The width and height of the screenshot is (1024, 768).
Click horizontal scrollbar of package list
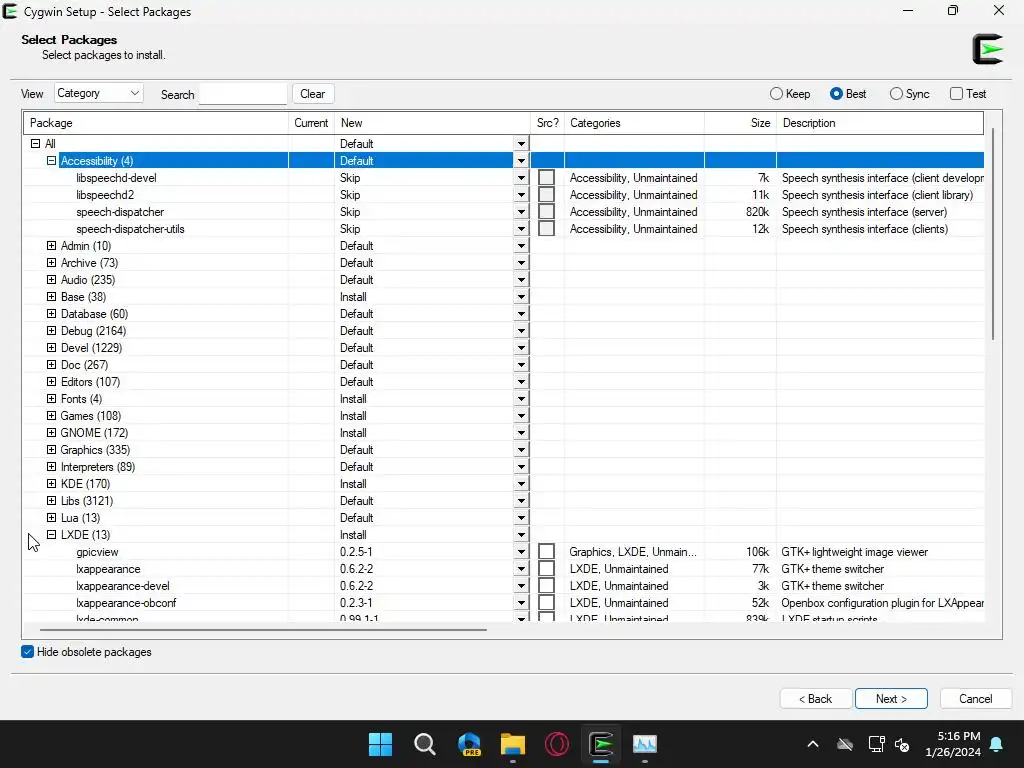coord(263,630)
